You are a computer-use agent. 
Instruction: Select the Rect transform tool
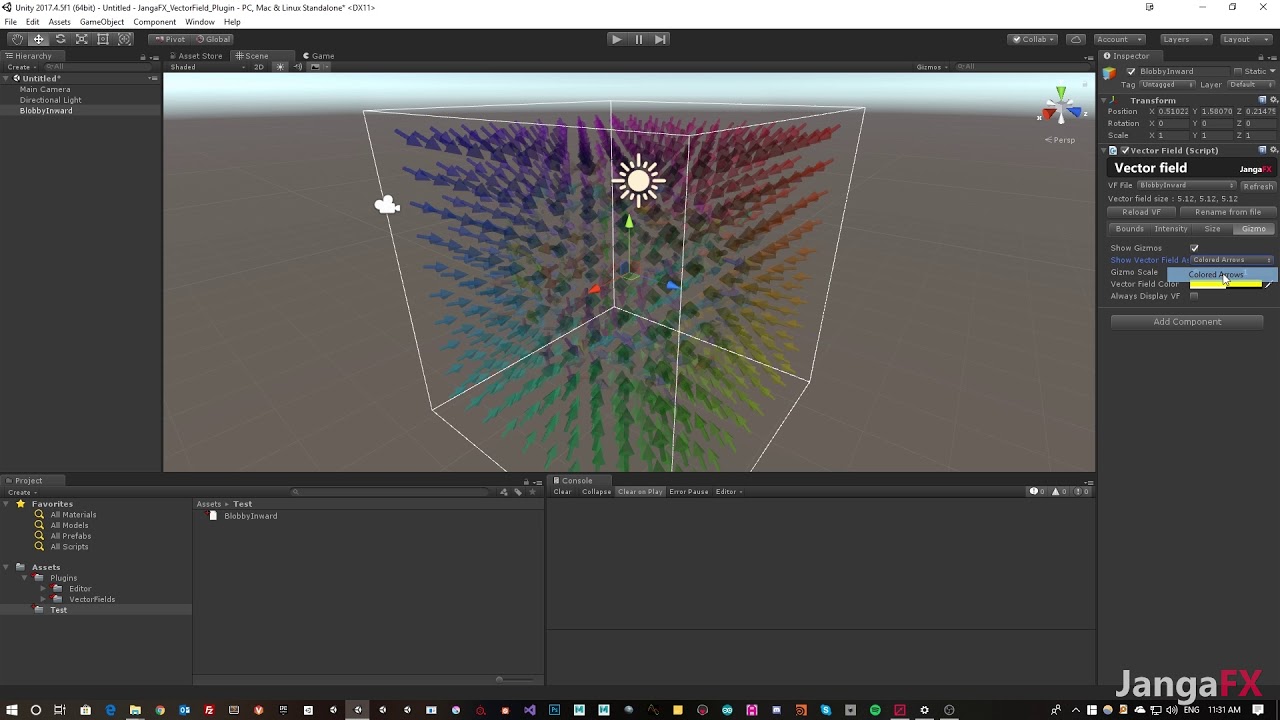[103, 39]
